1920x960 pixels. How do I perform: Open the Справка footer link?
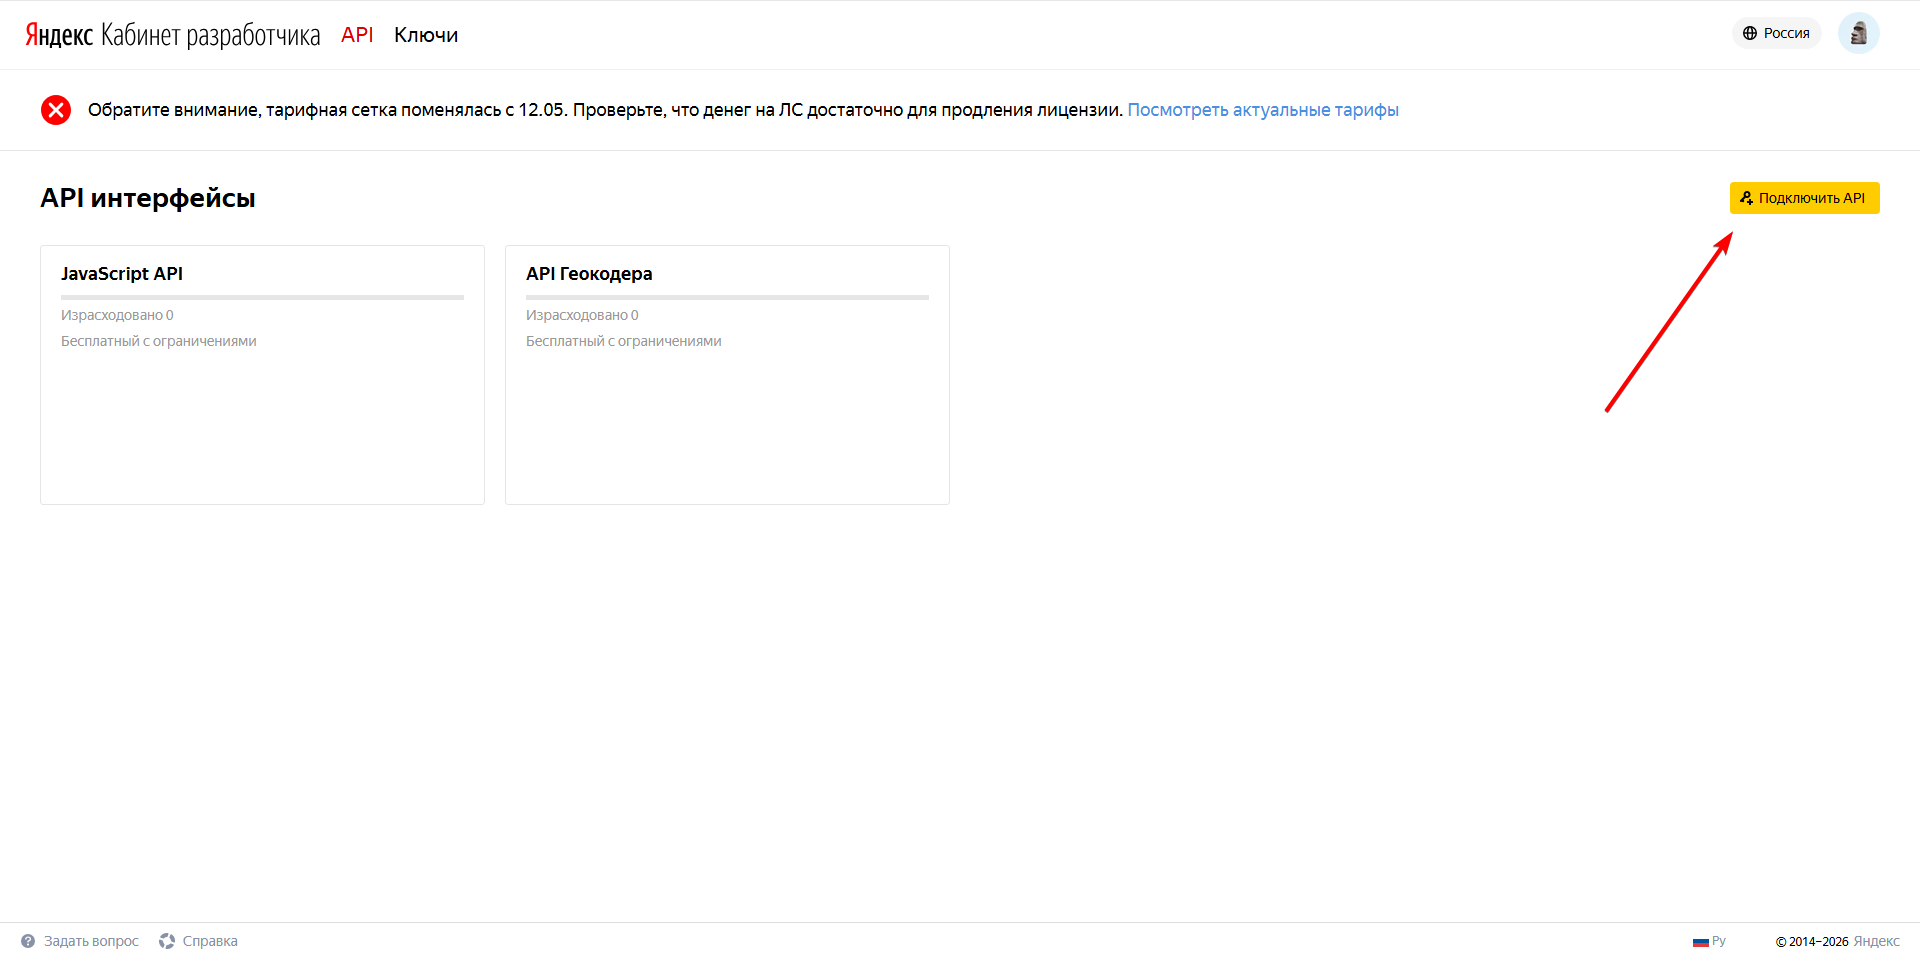(210, 941)
